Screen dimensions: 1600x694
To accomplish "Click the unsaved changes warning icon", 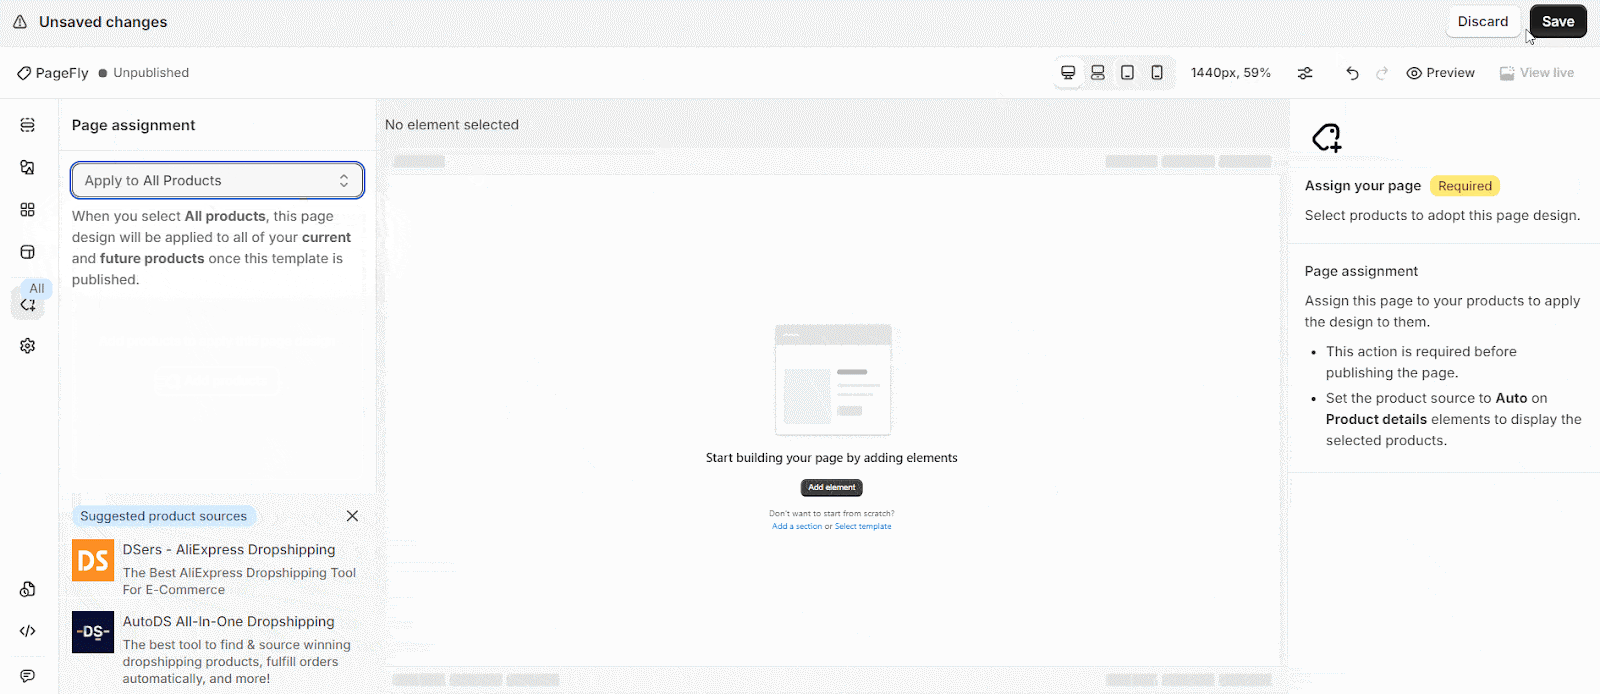I will click(20, 22).
